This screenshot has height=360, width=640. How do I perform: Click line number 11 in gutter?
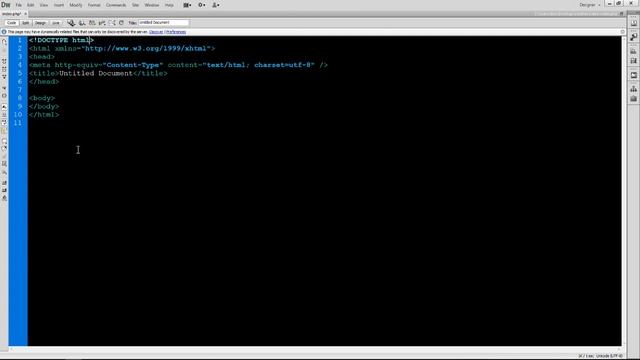[x=18, y=123]
